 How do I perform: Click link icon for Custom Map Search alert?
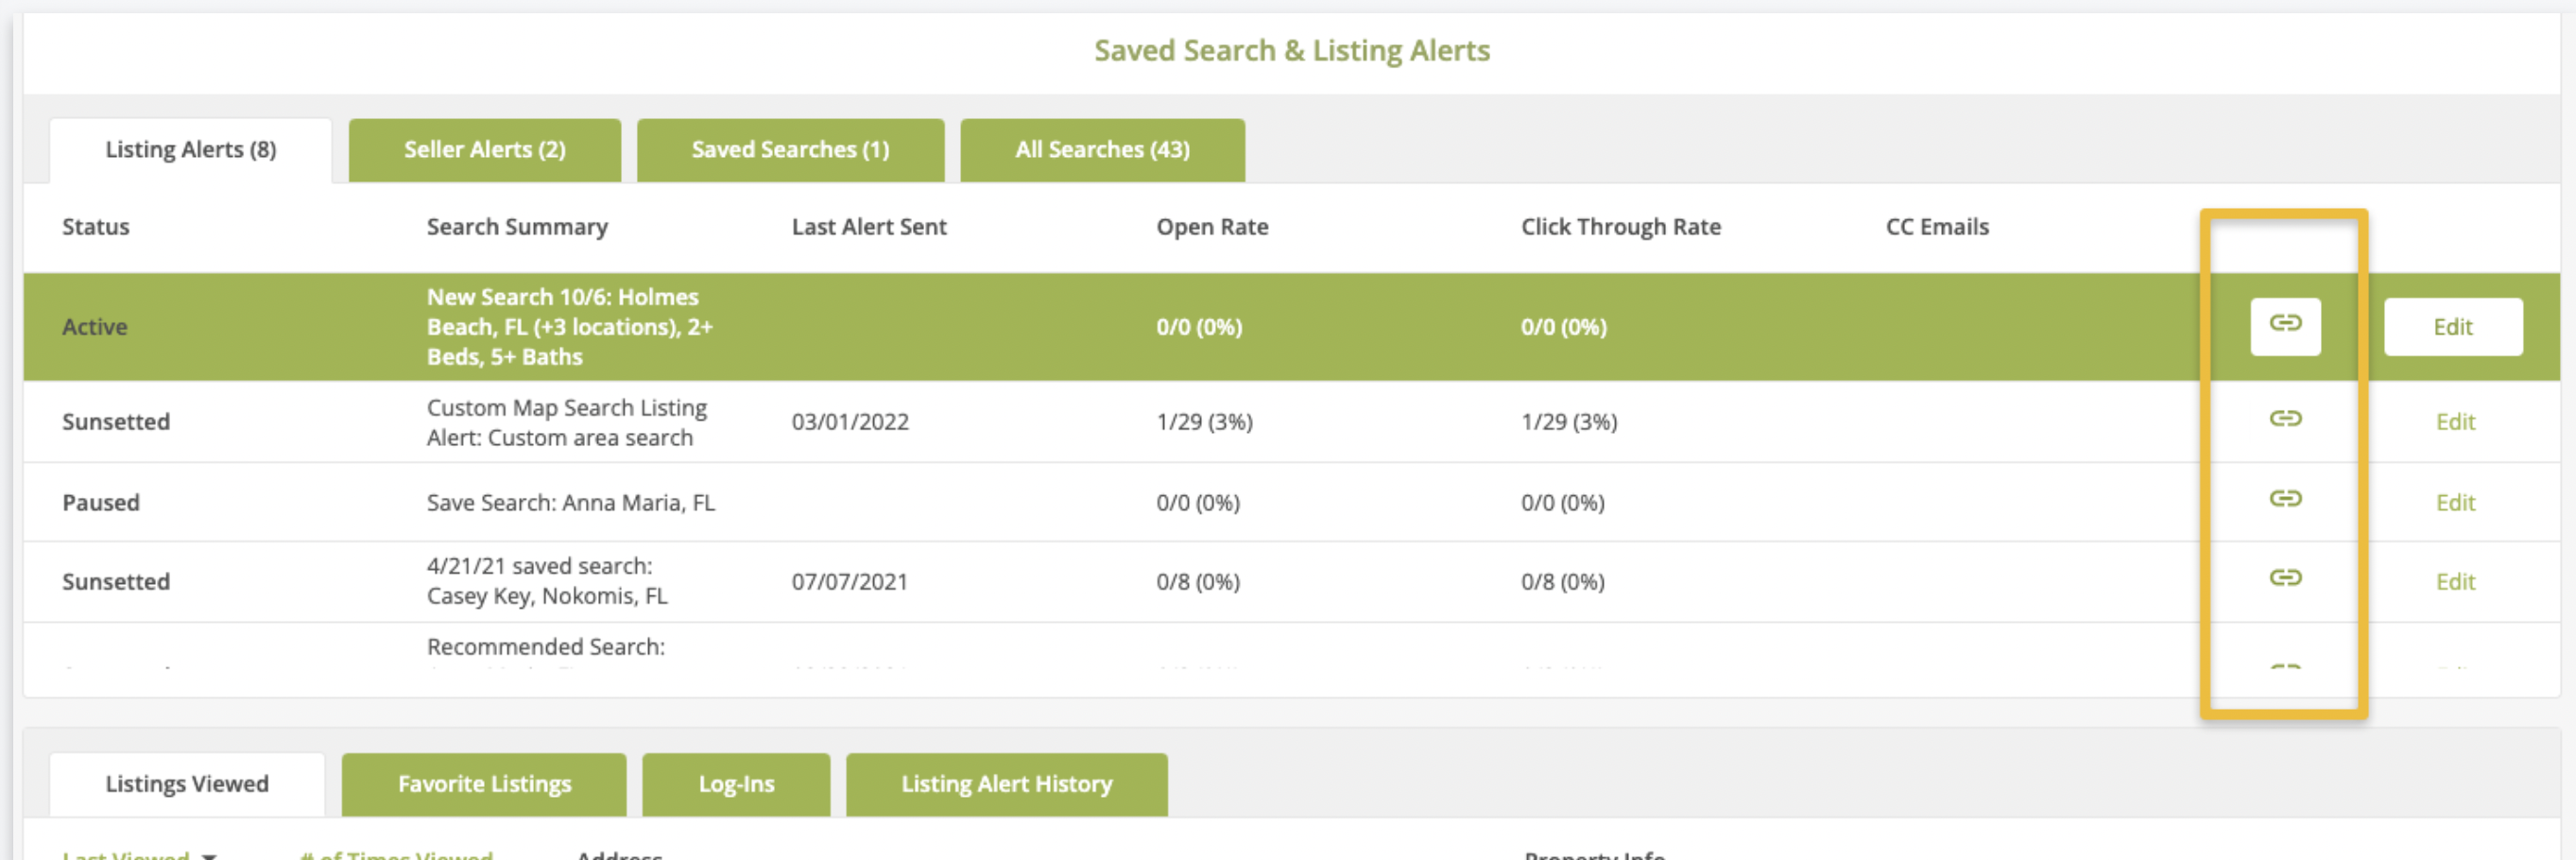2285,419
